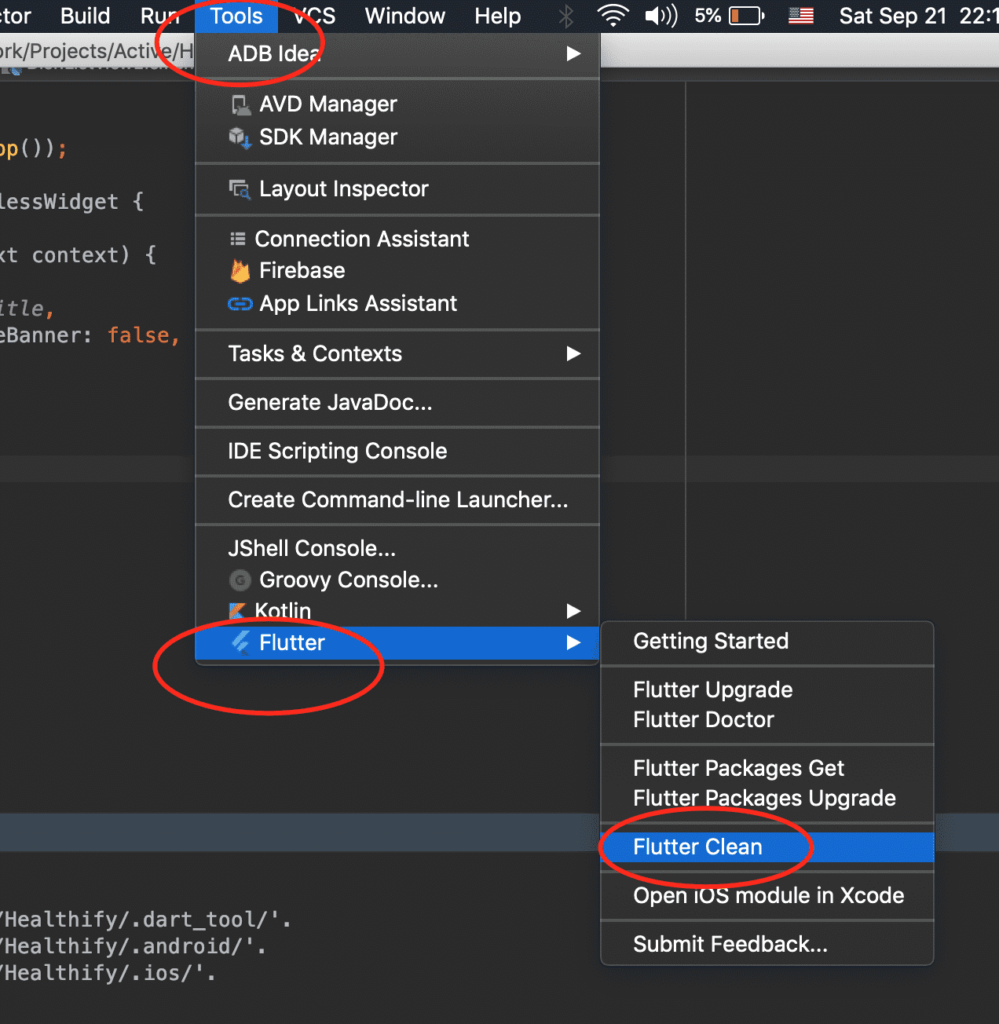Select Firebase menu entry
The image size is (999, 1024).
tap(398, 271)
